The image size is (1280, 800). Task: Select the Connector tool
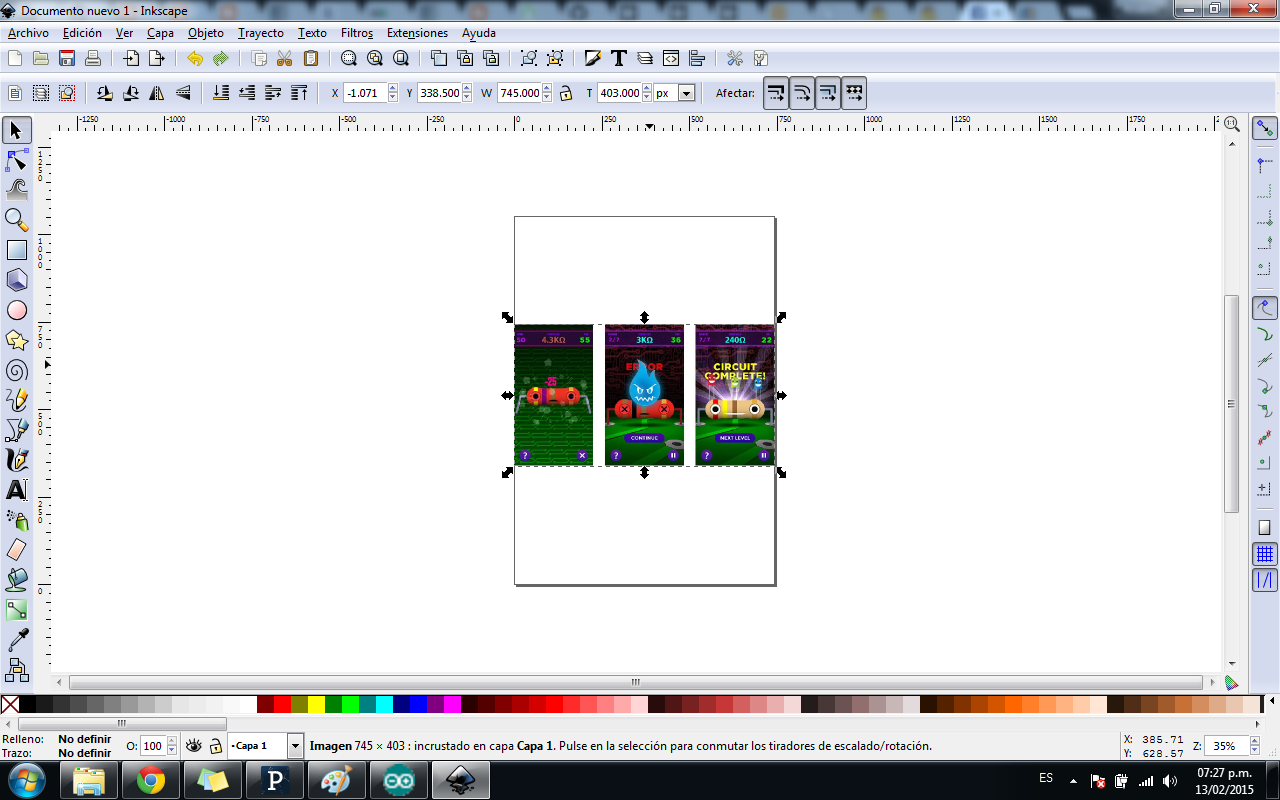17,669
